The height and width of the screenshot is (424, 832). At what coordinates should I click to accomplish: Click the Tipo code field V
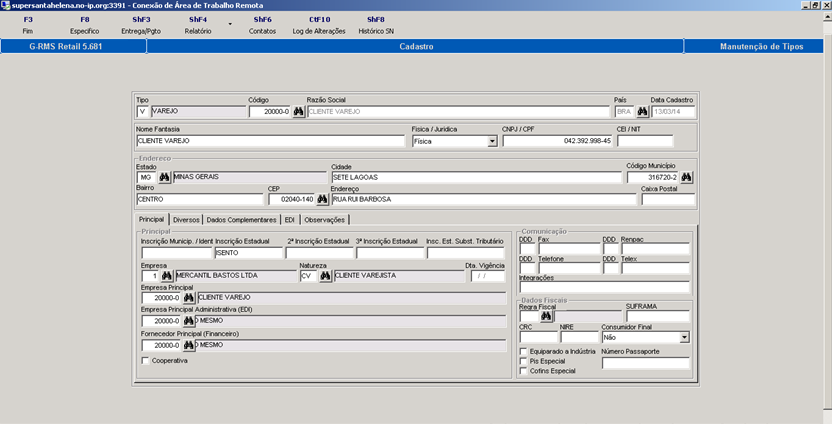(142, 111)
